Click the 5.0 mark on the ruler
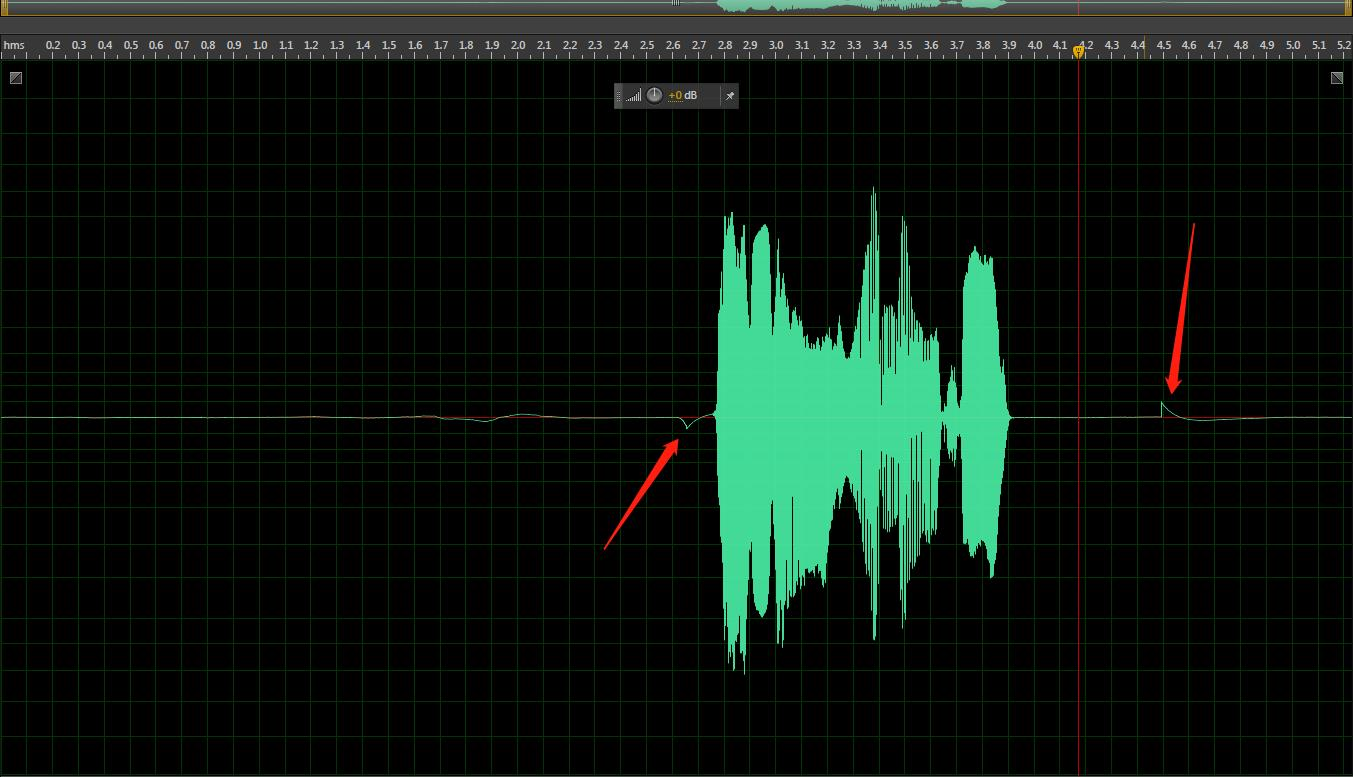This screenshot has width=1353, height=777. click(1293, 45)
